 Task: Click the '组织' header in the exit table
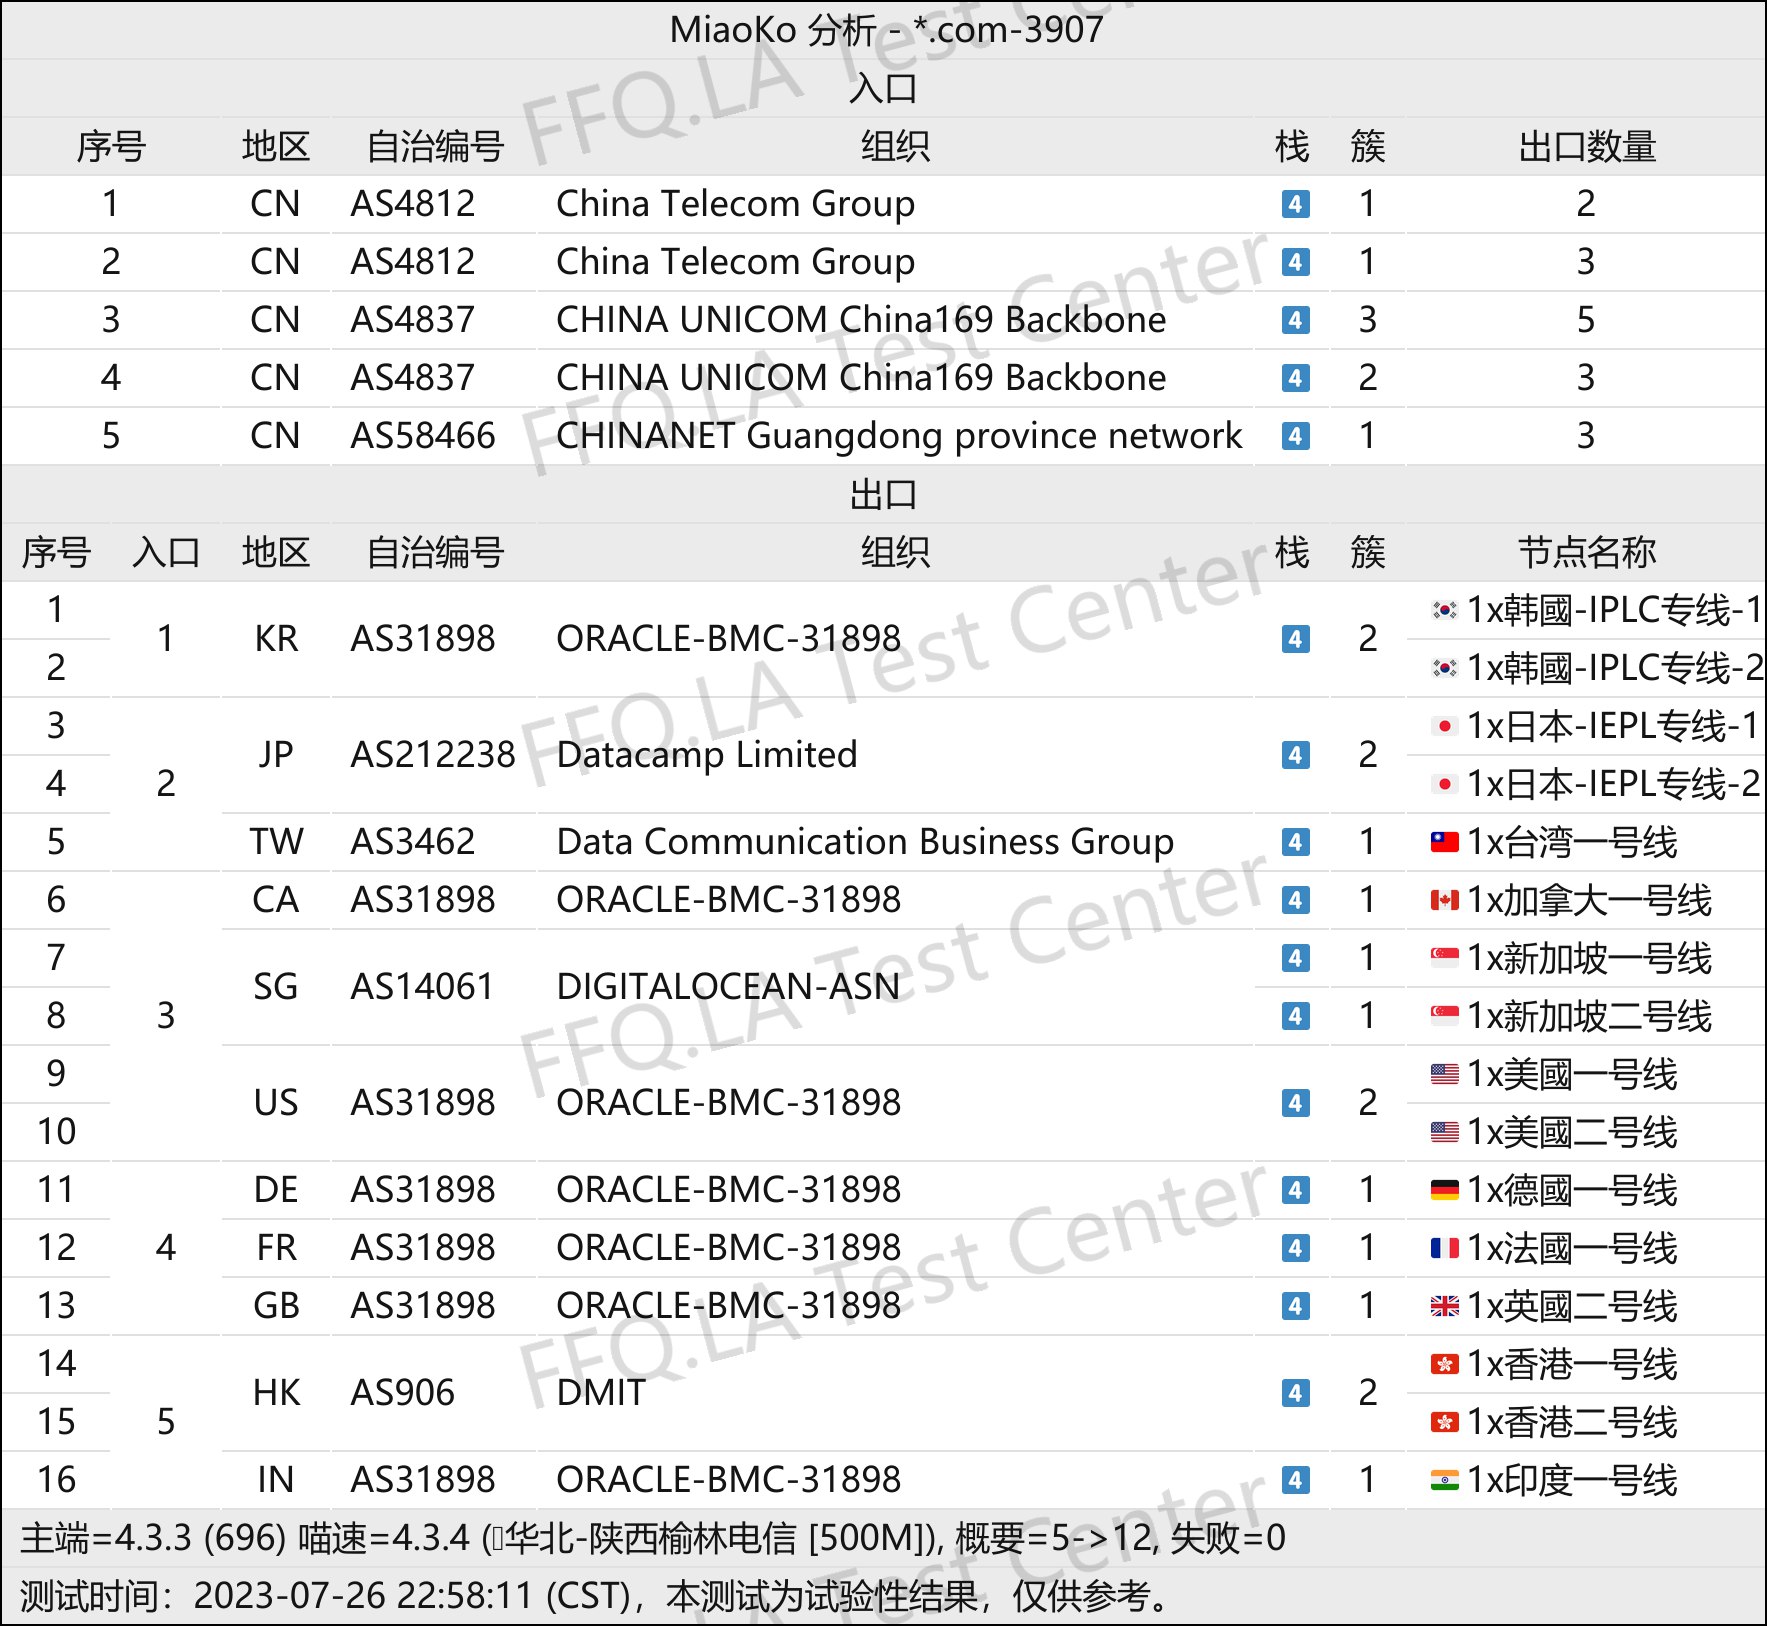click(x=895, y=552)
